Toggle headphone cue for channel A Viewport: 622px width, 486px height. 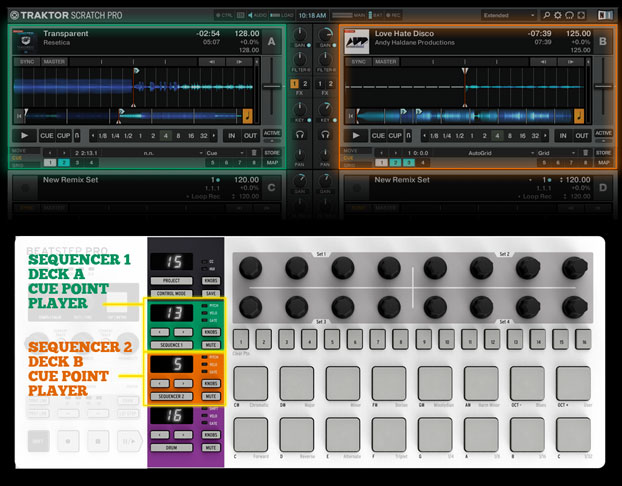(300, 135)
